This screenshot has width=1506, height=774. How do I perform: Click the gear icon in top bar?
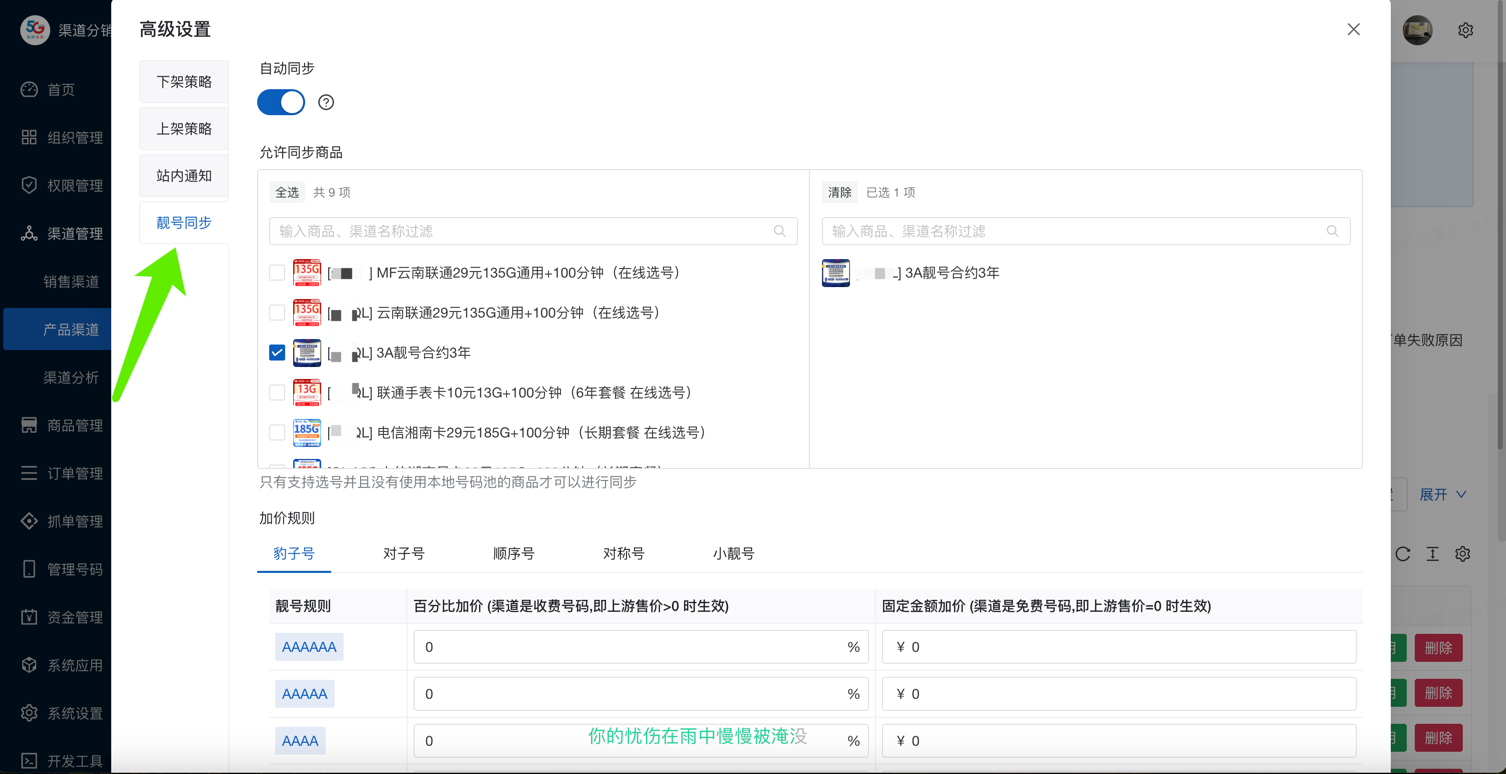click(1465, 30)
